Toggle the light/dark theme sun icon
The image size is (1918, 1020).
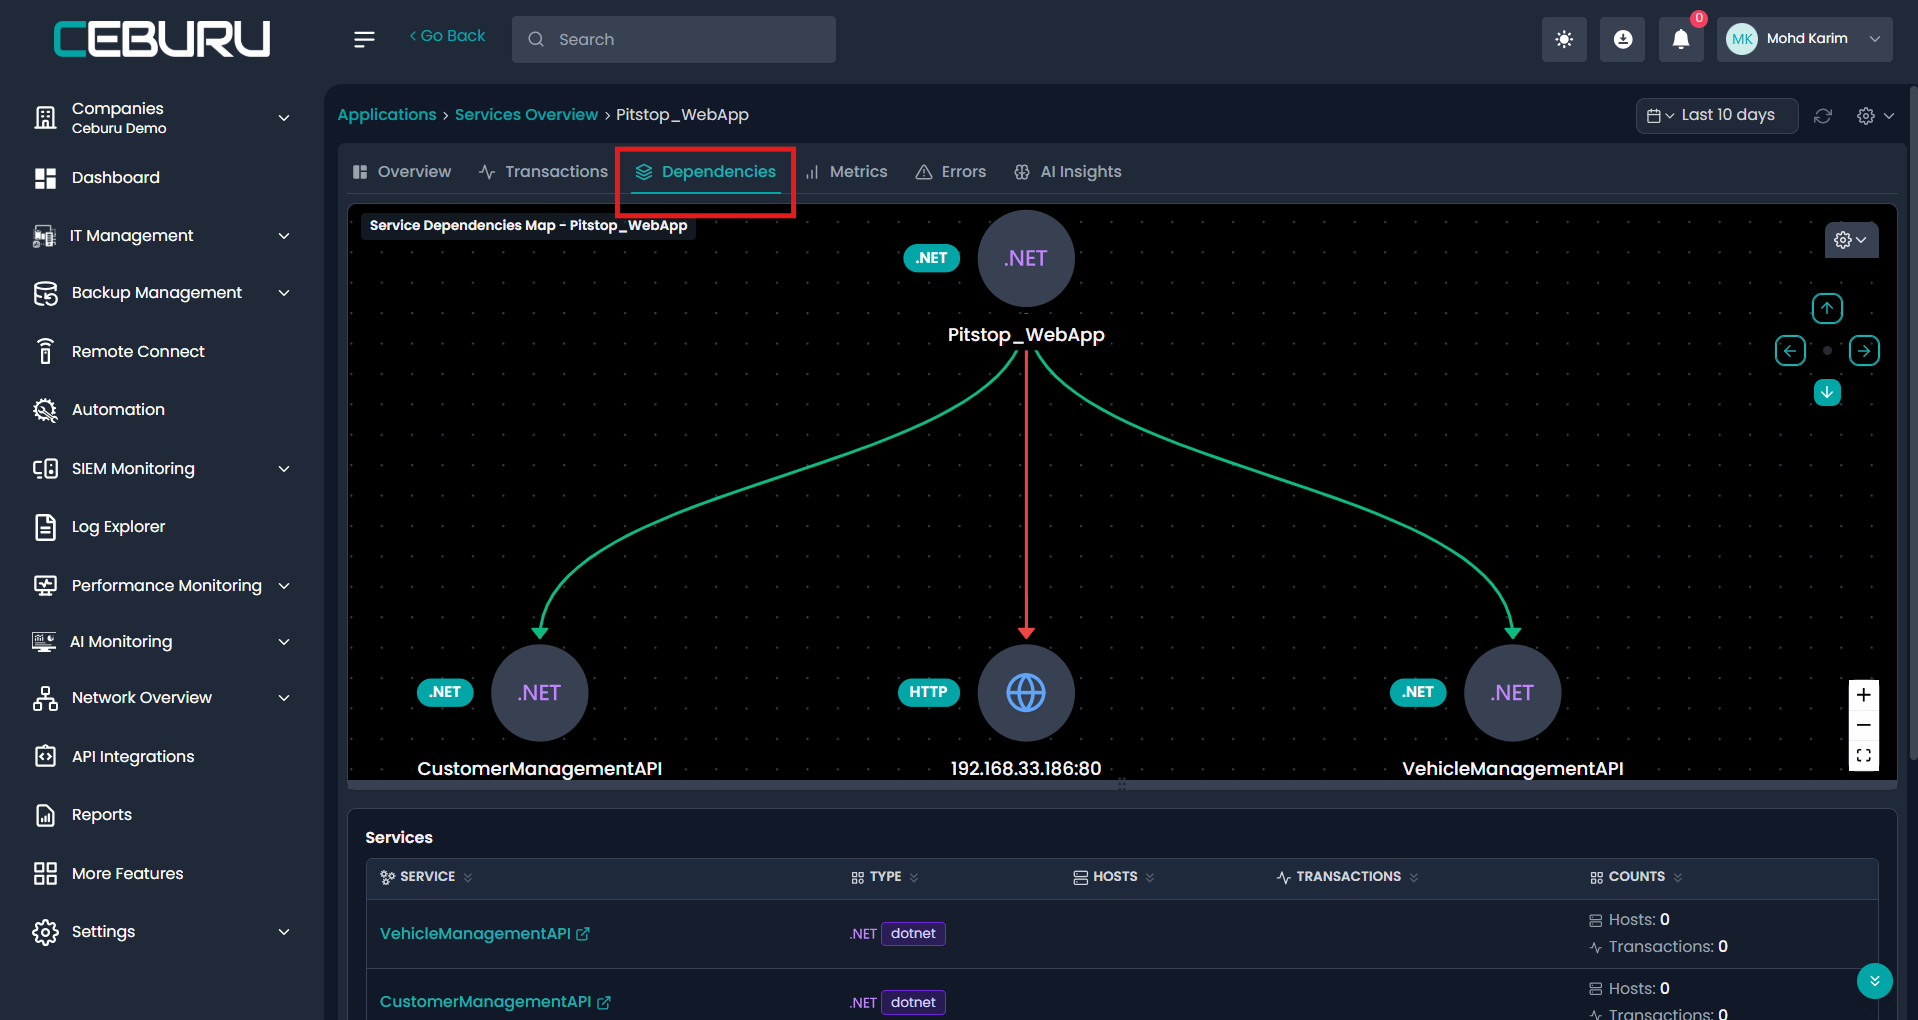pyautogui.click(x=1564, y=39)
